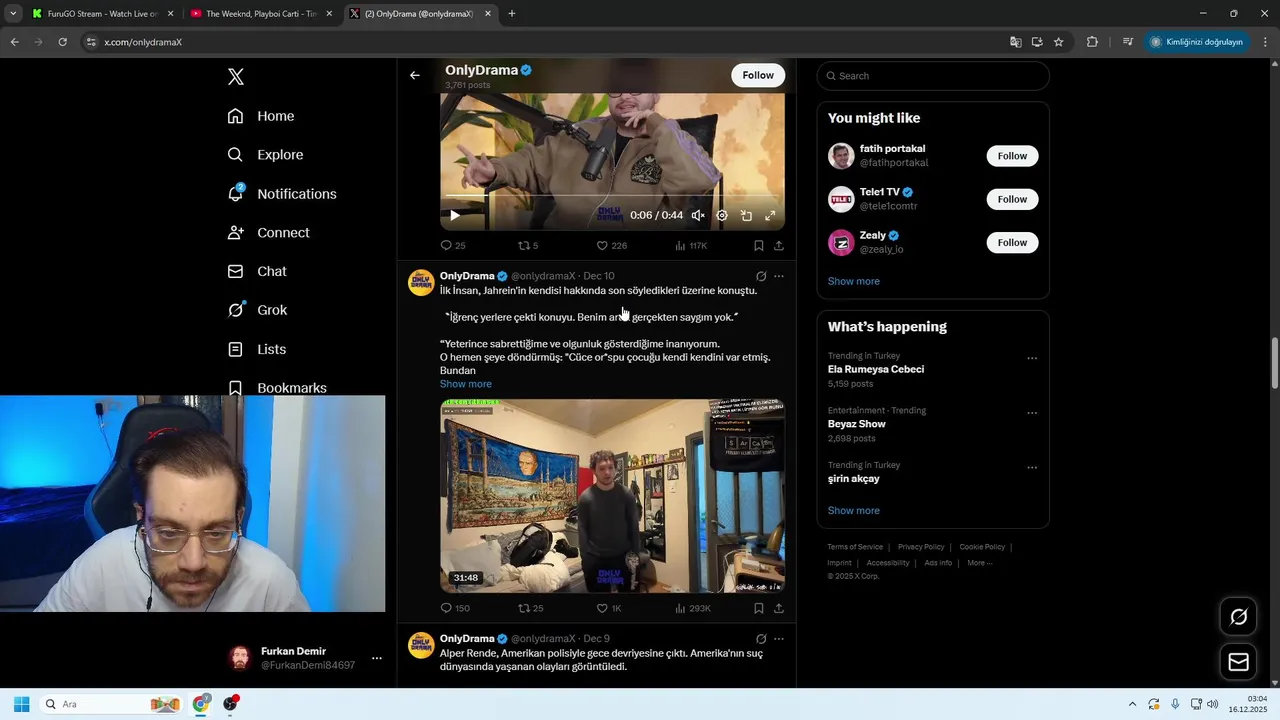Image resolution: width=1280 pixels, height=720 pixels.
Task: View analytics showing 293K views
Action: pos(693,608)
